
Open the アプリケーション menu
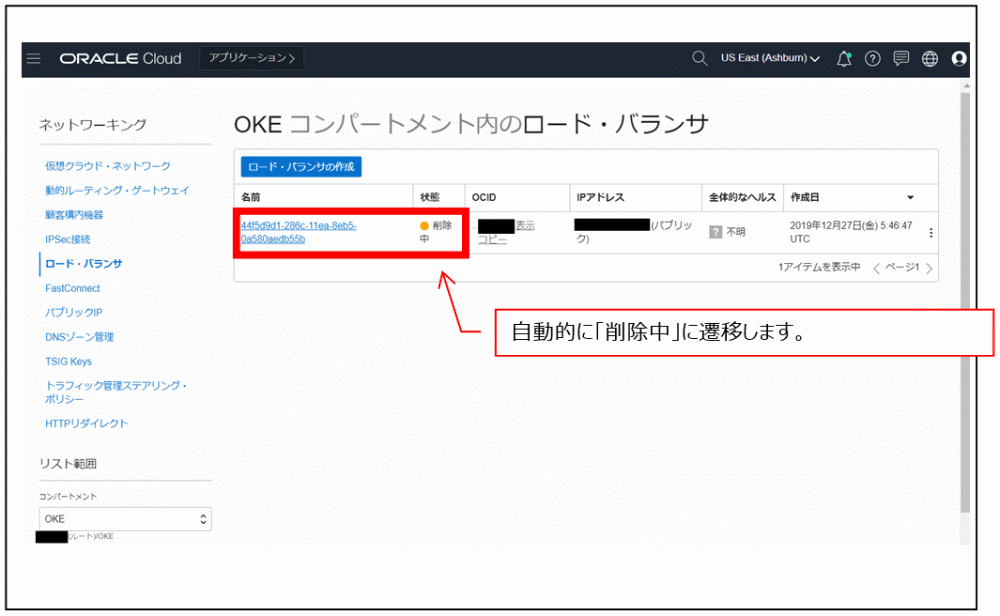click(x=251, y=58)
